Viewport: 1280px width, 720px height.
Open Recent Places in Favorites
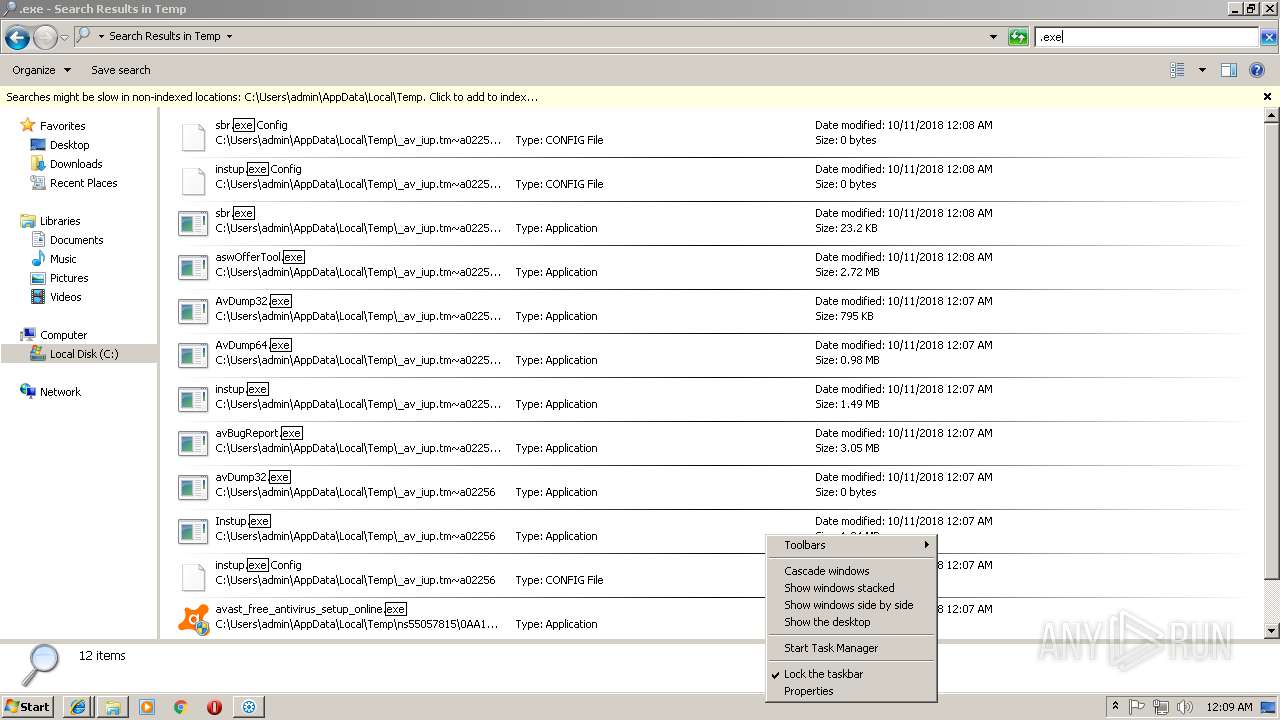pyautogui.click(x=83, y=183)
